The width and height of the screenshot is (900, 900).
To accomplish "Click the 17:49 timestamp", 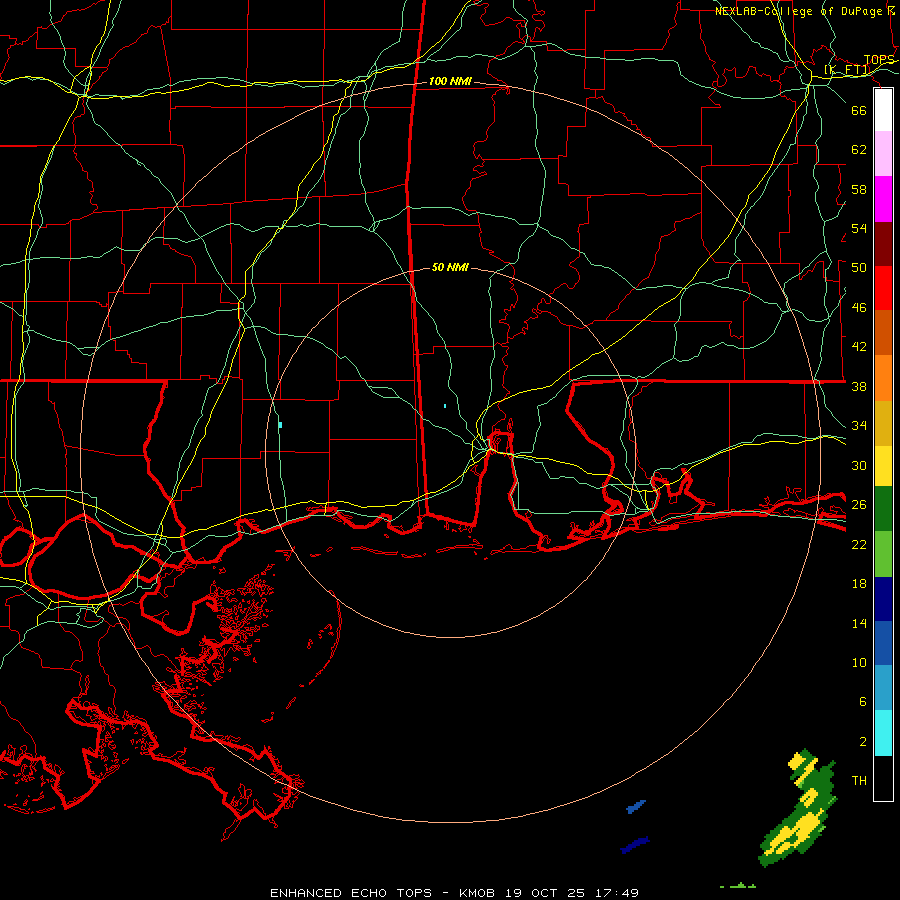I will [618, 893].
